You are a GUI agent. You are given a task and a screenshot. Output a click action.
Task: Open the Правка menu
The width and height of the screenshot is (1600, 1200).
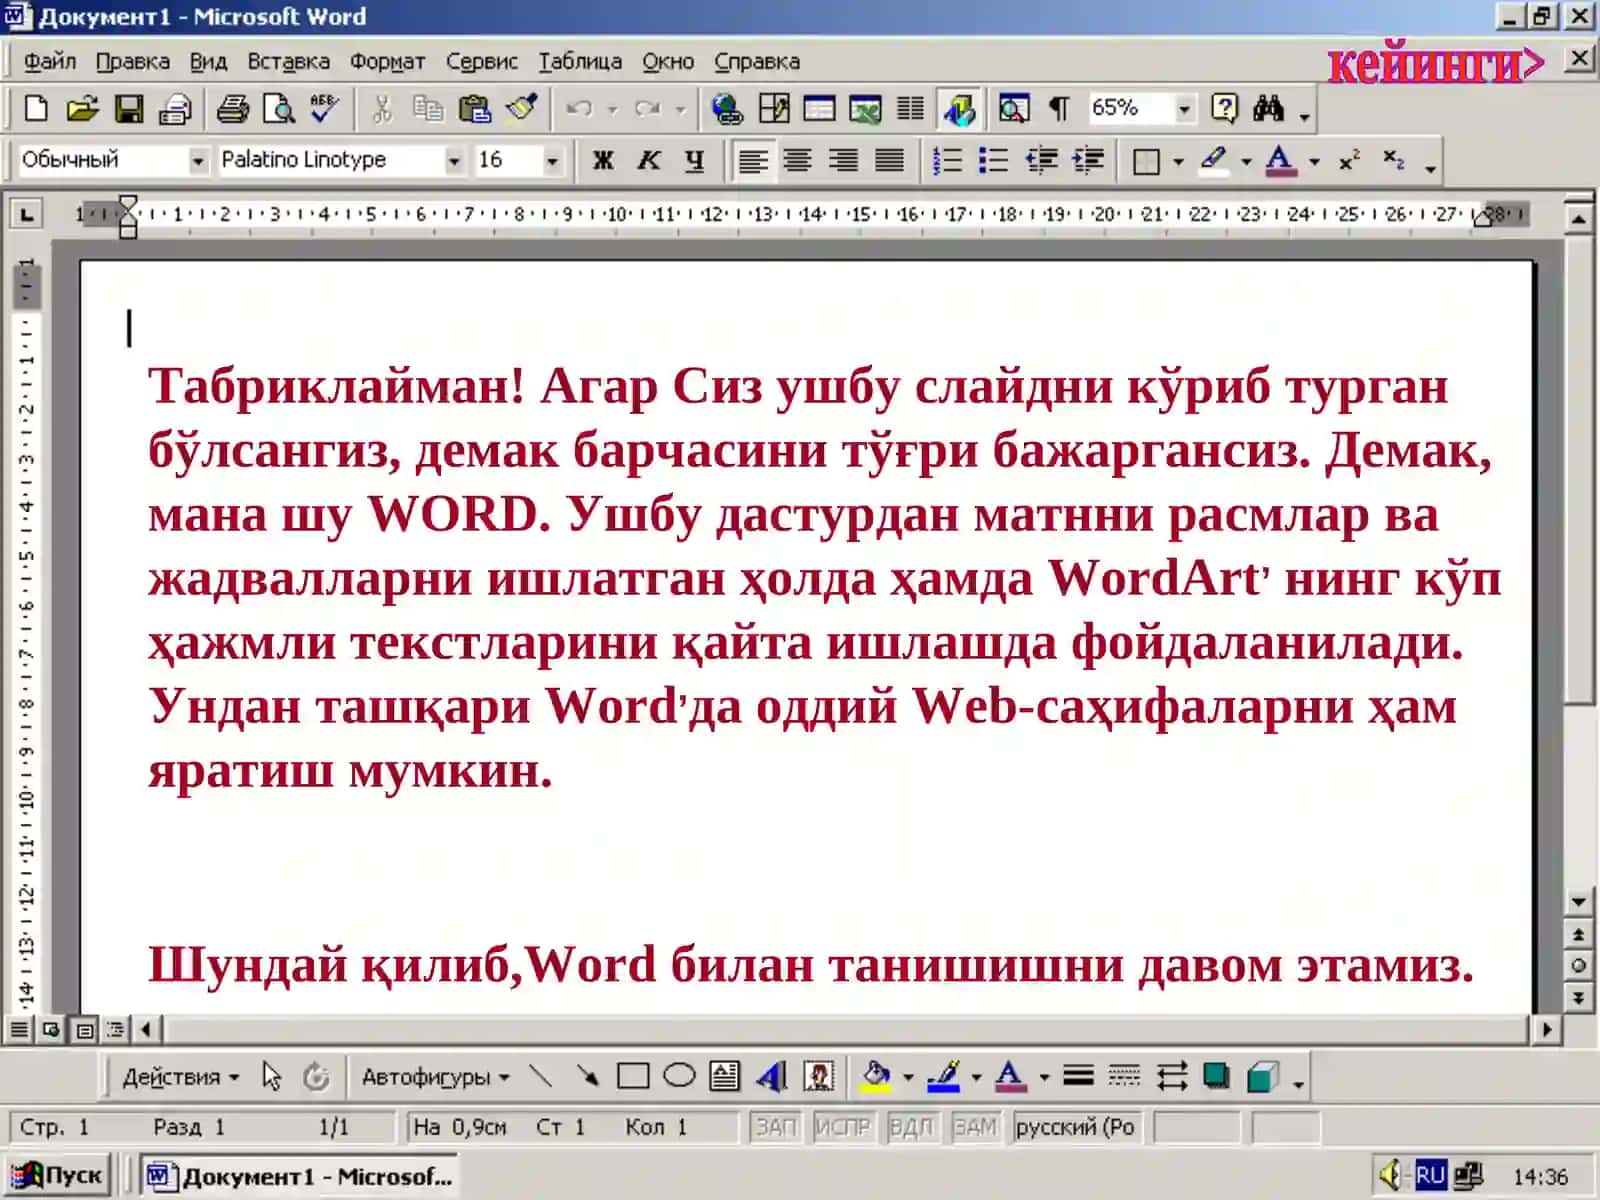132,61
